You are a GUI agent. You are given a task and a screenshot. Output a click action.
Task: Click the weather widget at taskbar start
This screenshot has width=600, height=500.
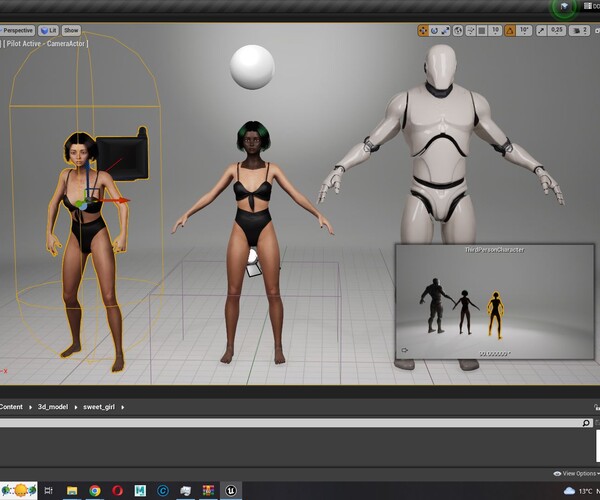pyautogui.click(x=19, y=490)
